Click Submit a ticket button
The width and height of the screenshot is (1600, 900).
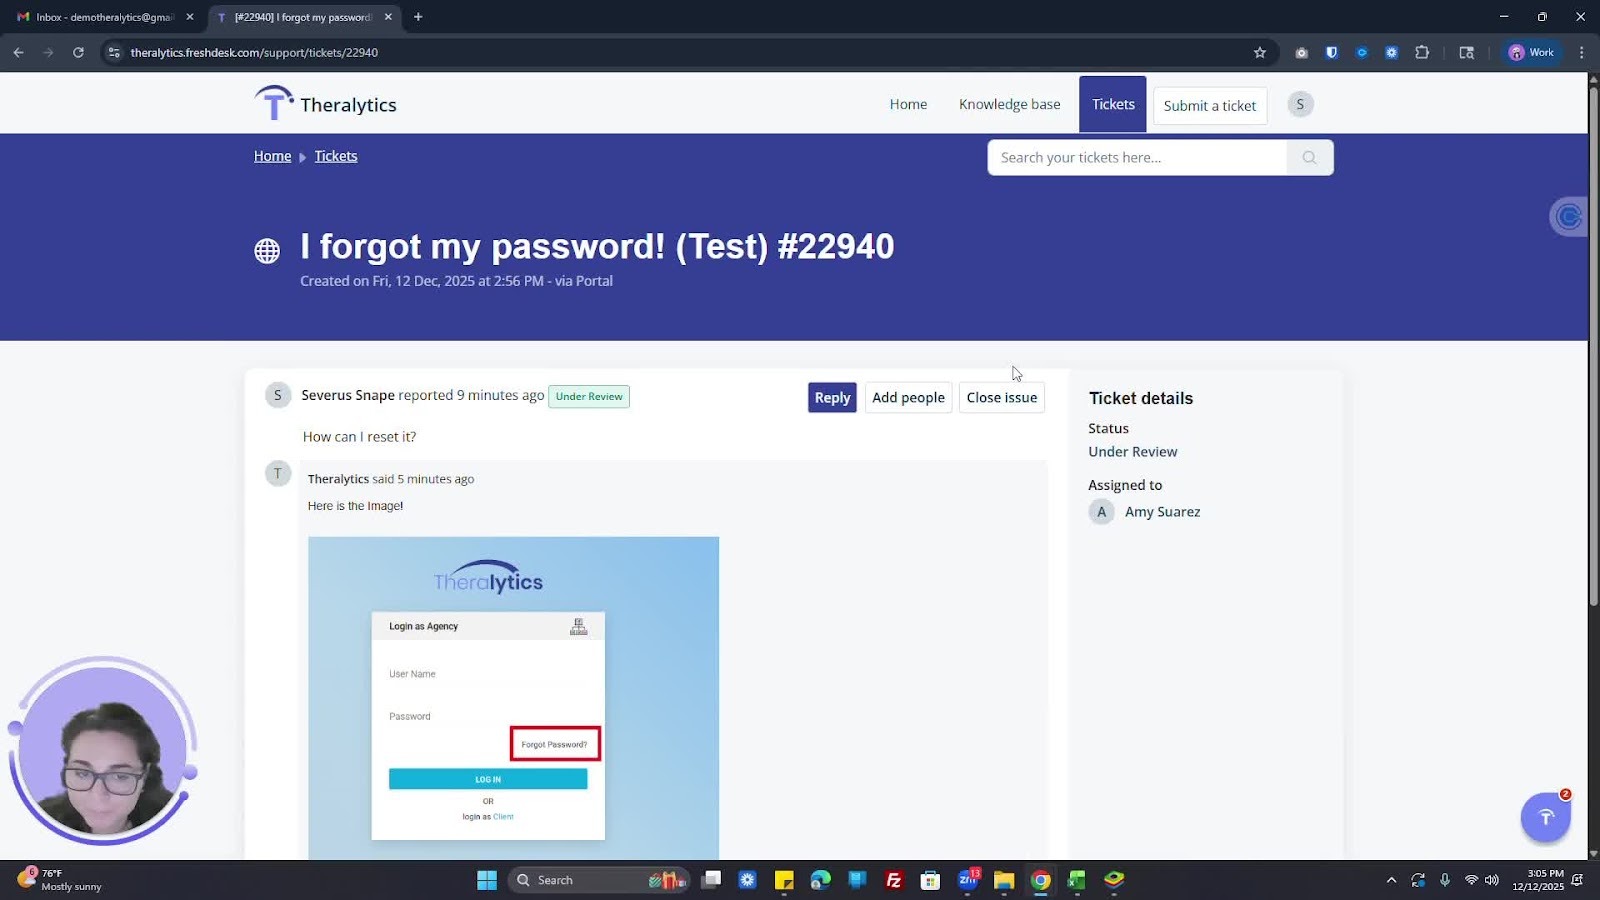(1210, 105)
